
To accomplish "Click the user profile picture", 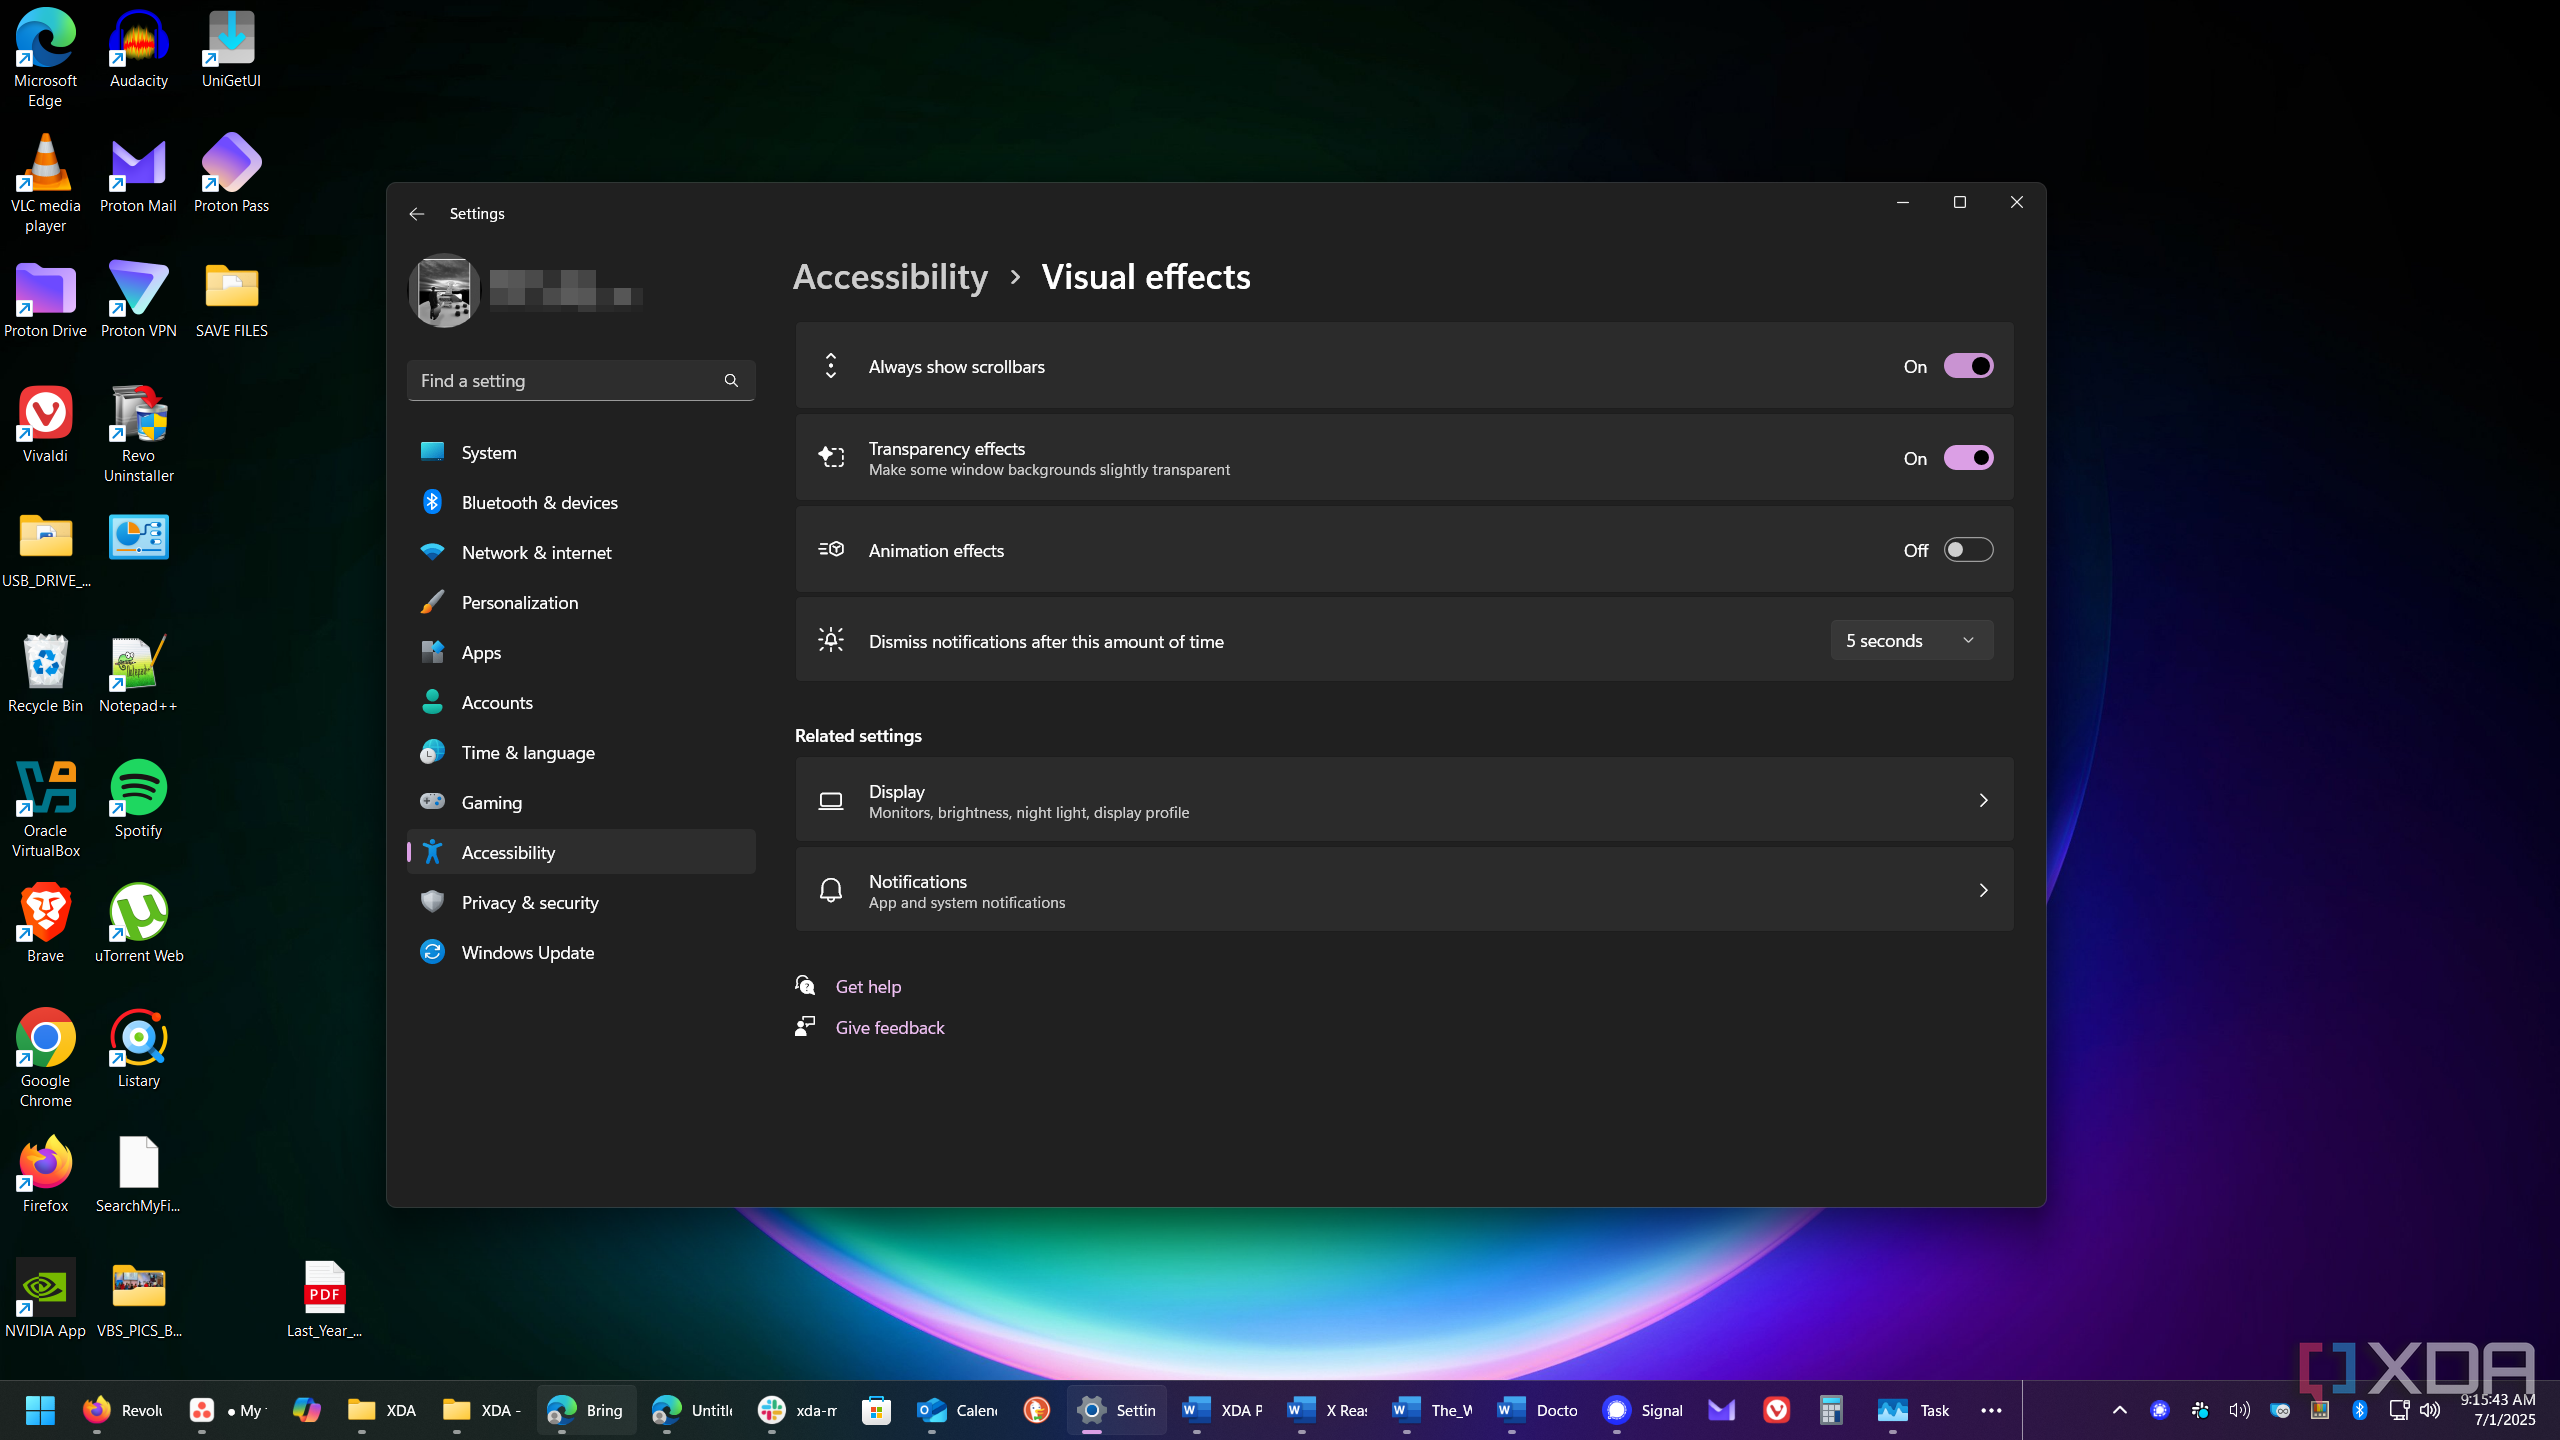I will (x=444, y=290).
